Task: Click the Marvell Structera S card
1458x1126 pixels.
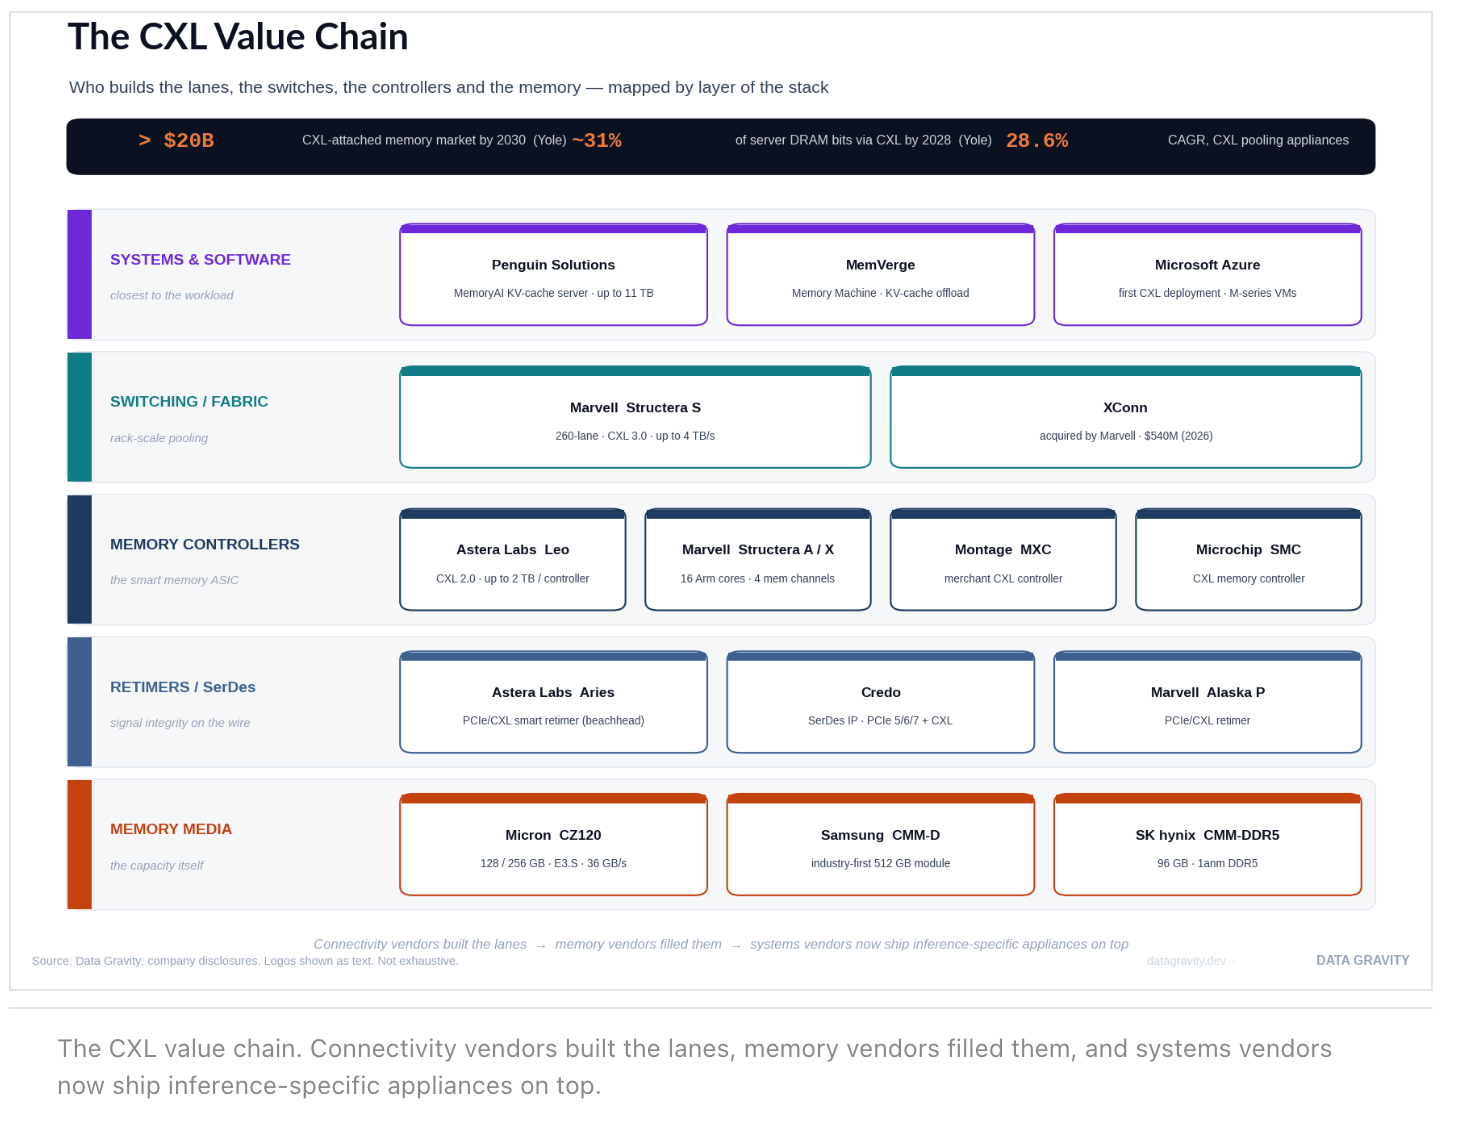Action: [635, 417]
